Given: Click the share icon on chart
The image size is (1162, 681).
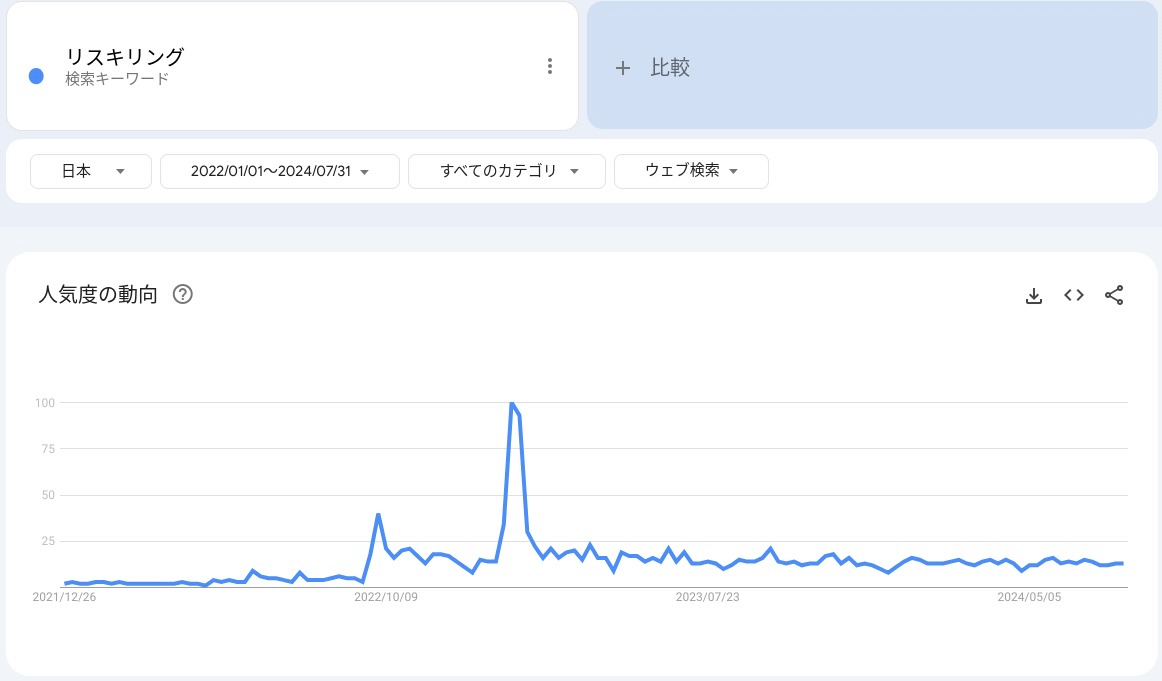Looking at the screenshot, I should [1114, 295].
